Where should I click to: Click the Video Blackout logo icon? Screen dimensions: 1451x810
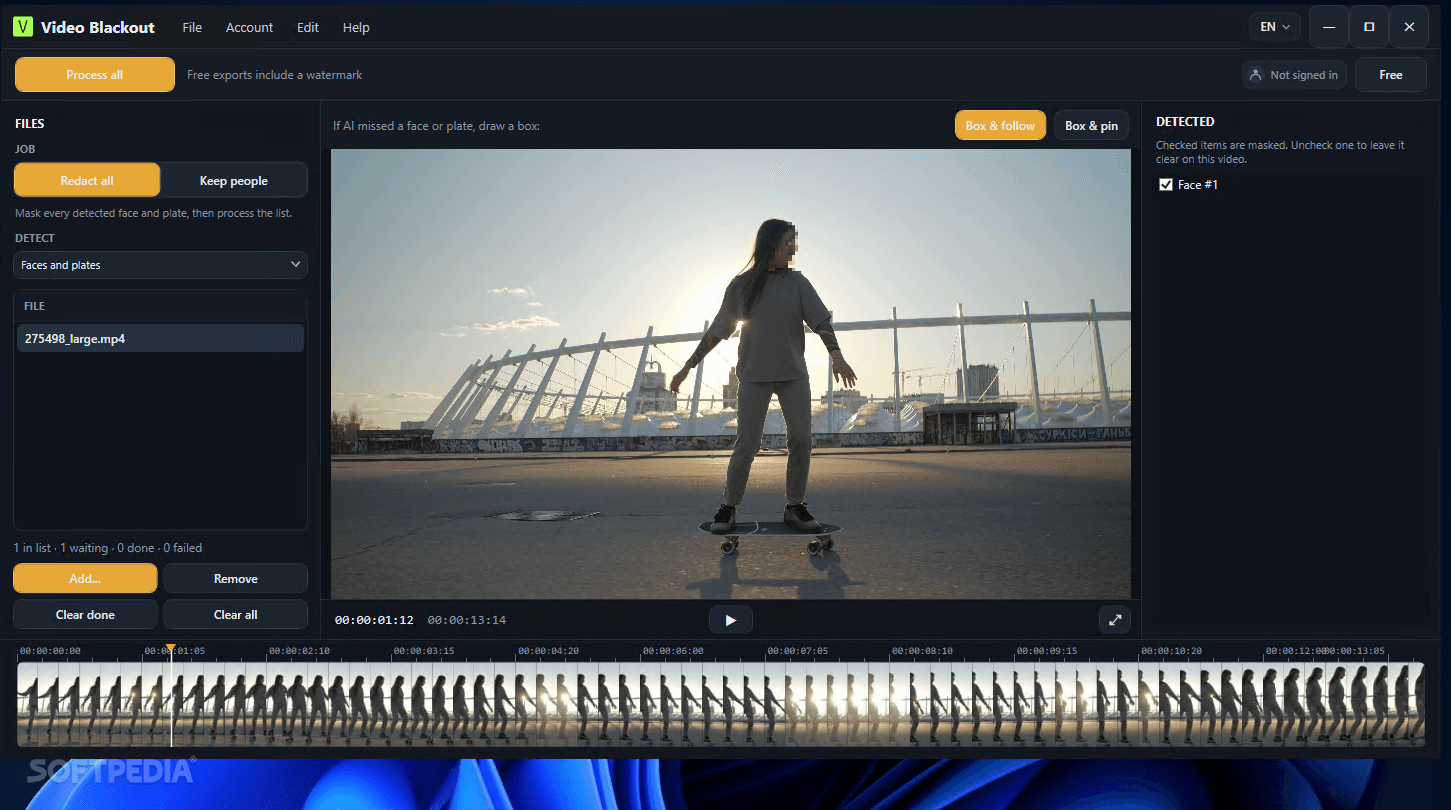click(23, 27)
